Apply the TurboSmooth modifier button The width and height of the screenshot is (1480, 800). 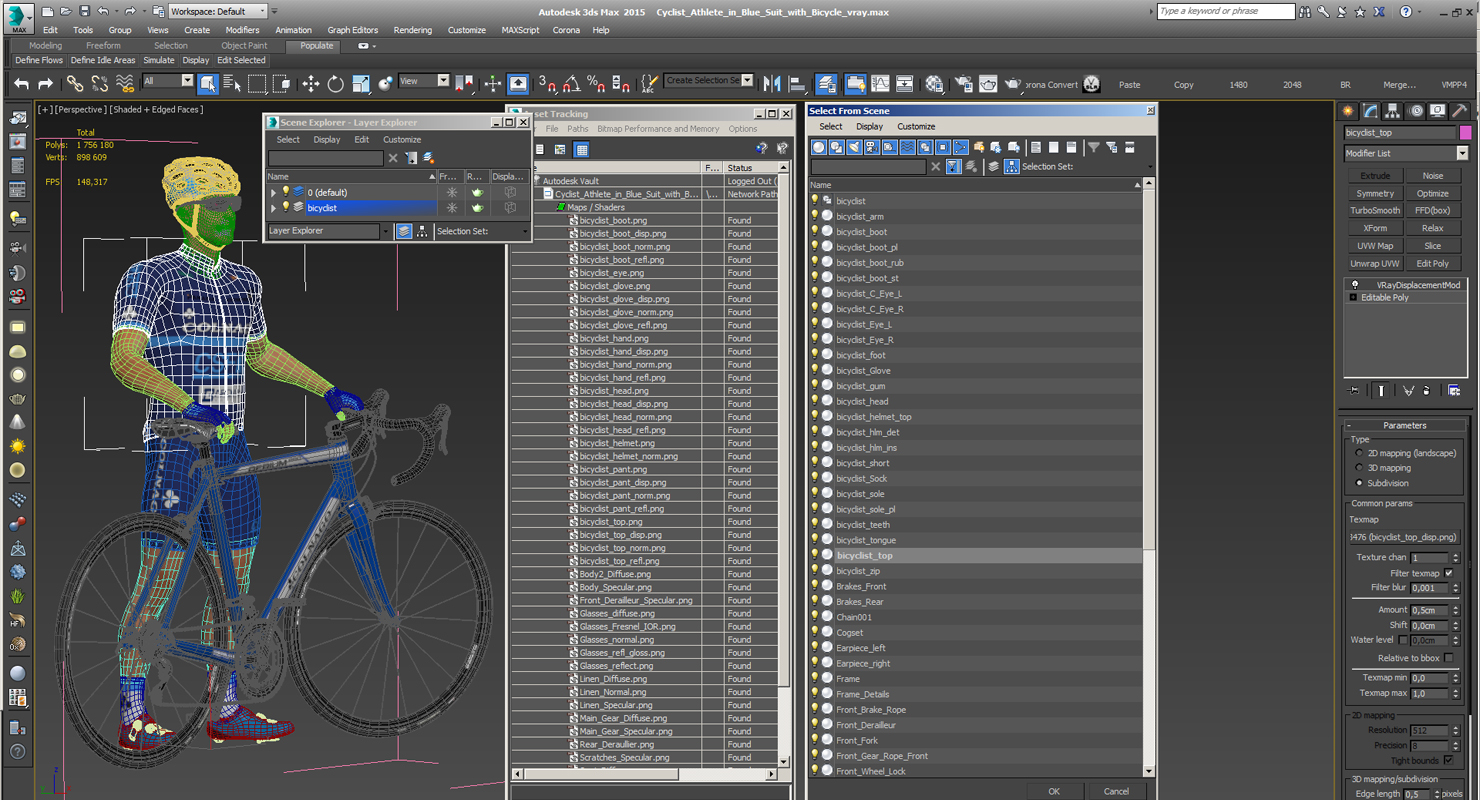[1375, 211]
